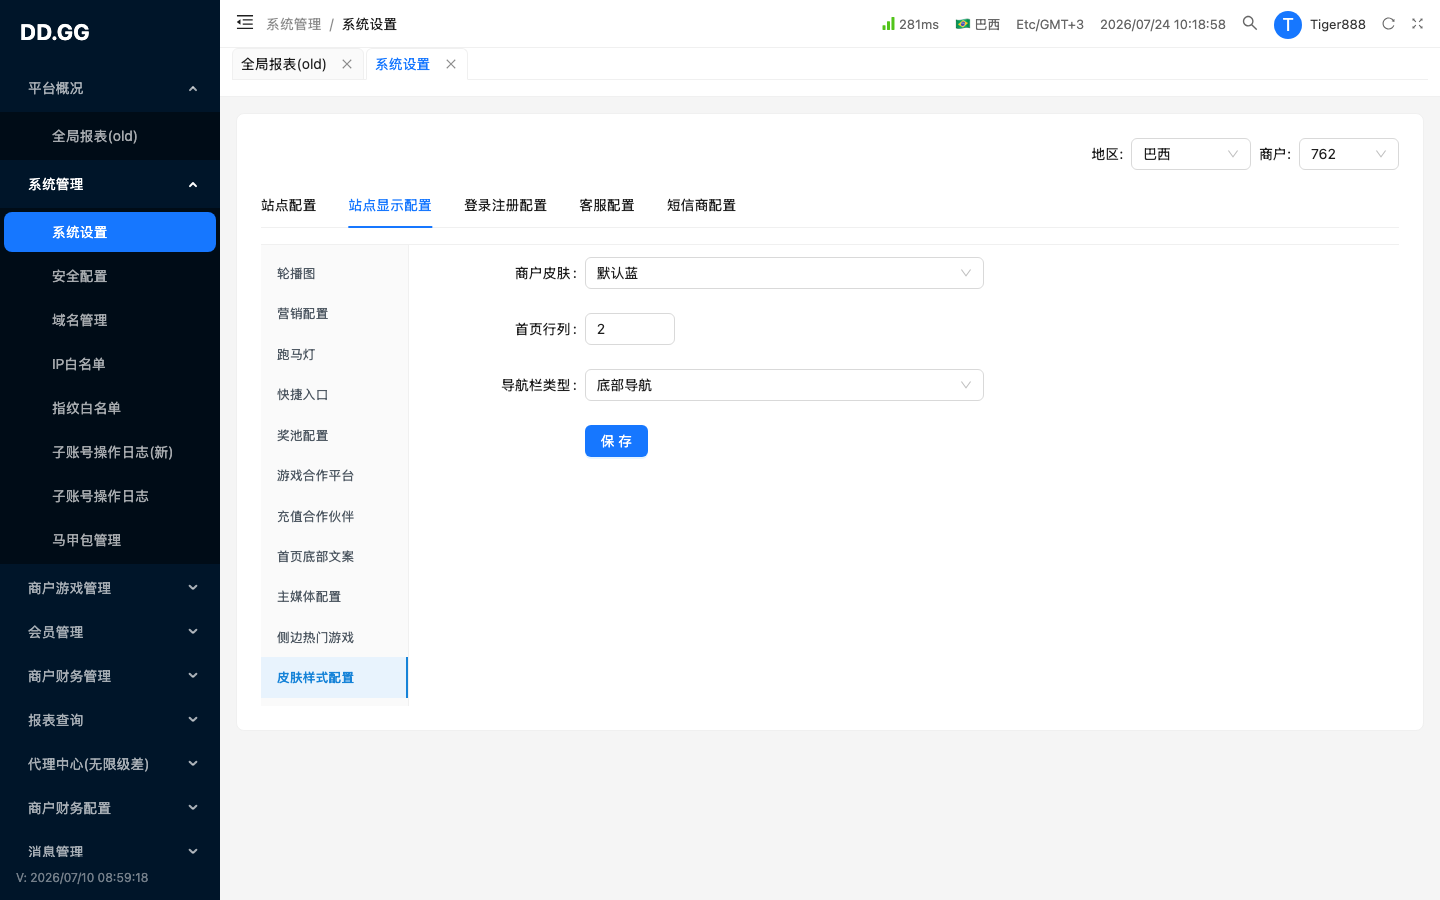
Task: Select 奖池配置 in the settings list
Action: pyautogui.click(x=334, y=435)
